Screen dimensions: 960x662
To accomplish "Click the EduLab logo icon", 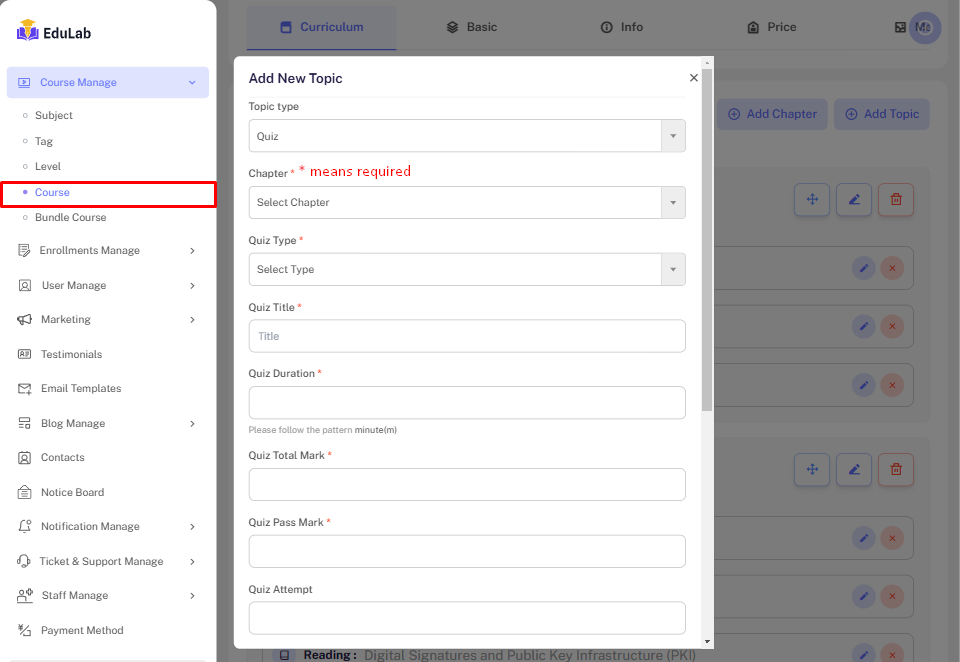I will [x=27, y=31].
